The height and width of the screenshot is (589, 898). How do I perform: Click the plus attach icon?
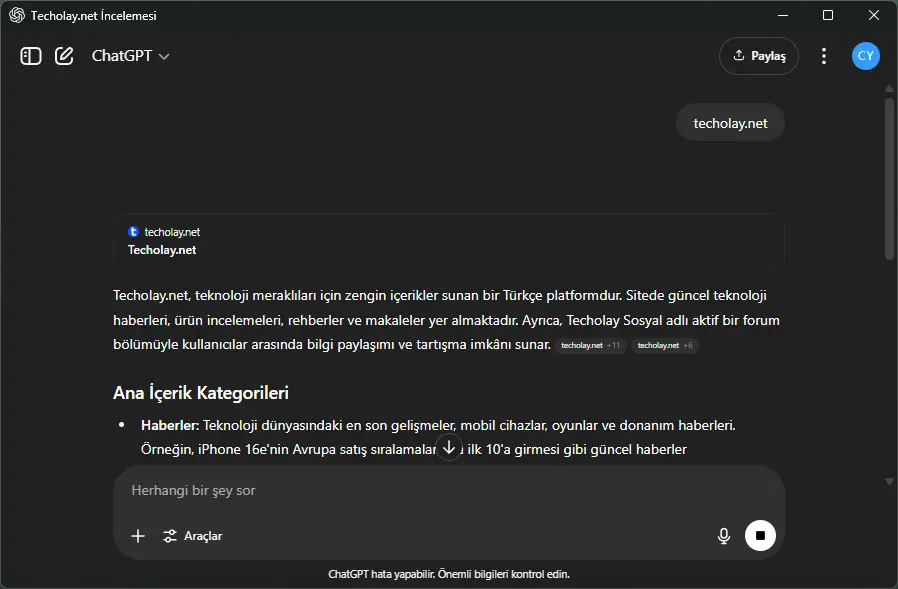coord(138,536)
